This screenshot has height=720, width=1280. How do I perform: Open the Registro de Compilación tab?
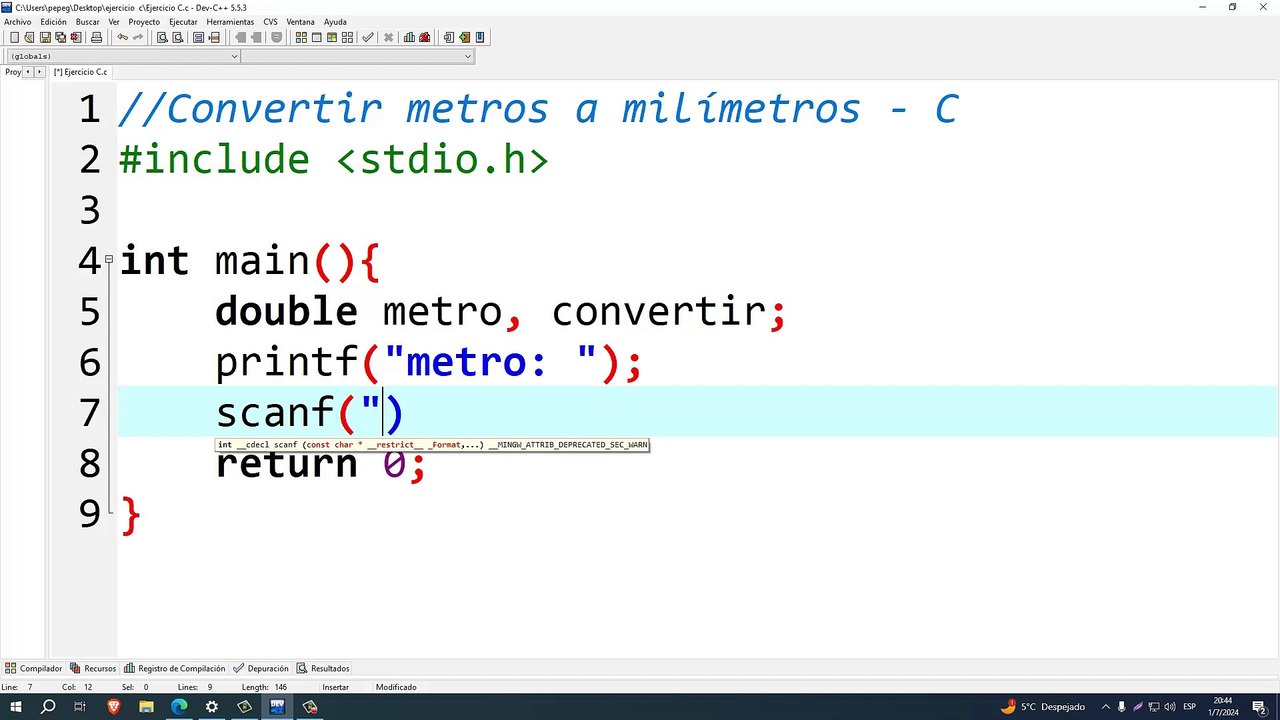click(175, 668)
